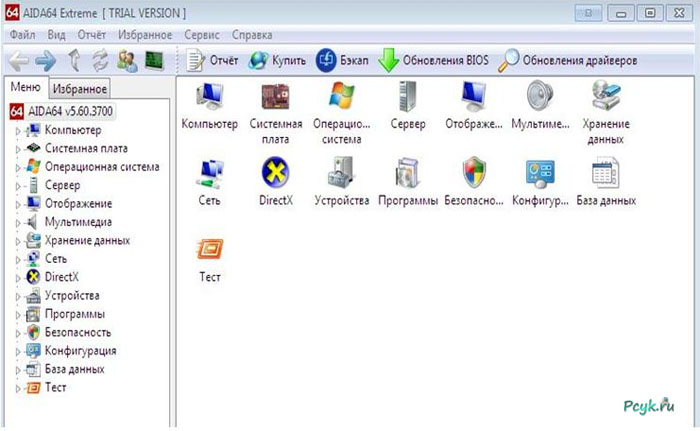Click Обновления драйверов toolbar button
The height and width of the screenshot is (431, 700).
[568, 61]
